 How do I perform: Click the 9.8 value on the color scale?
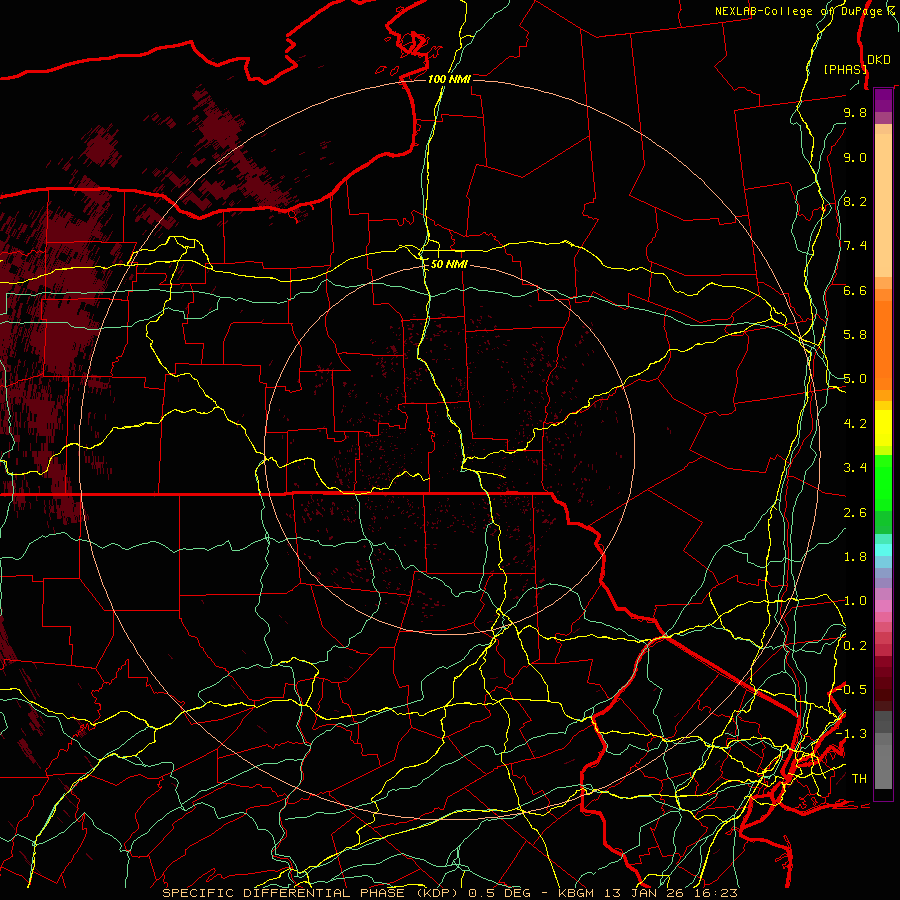click(855, 112)
